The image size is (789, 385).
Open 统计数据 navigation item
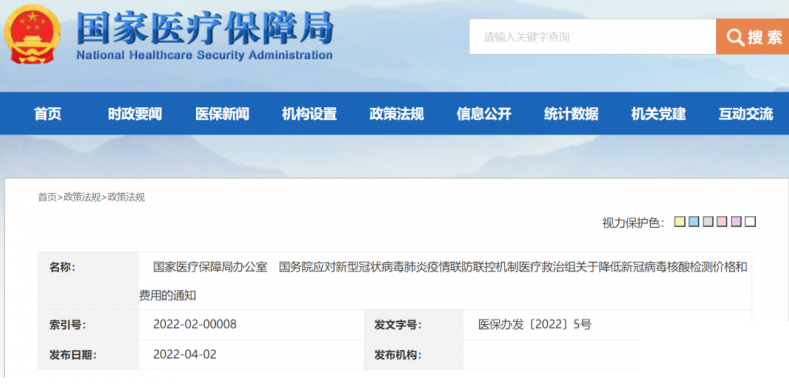(x=571, y=114)
